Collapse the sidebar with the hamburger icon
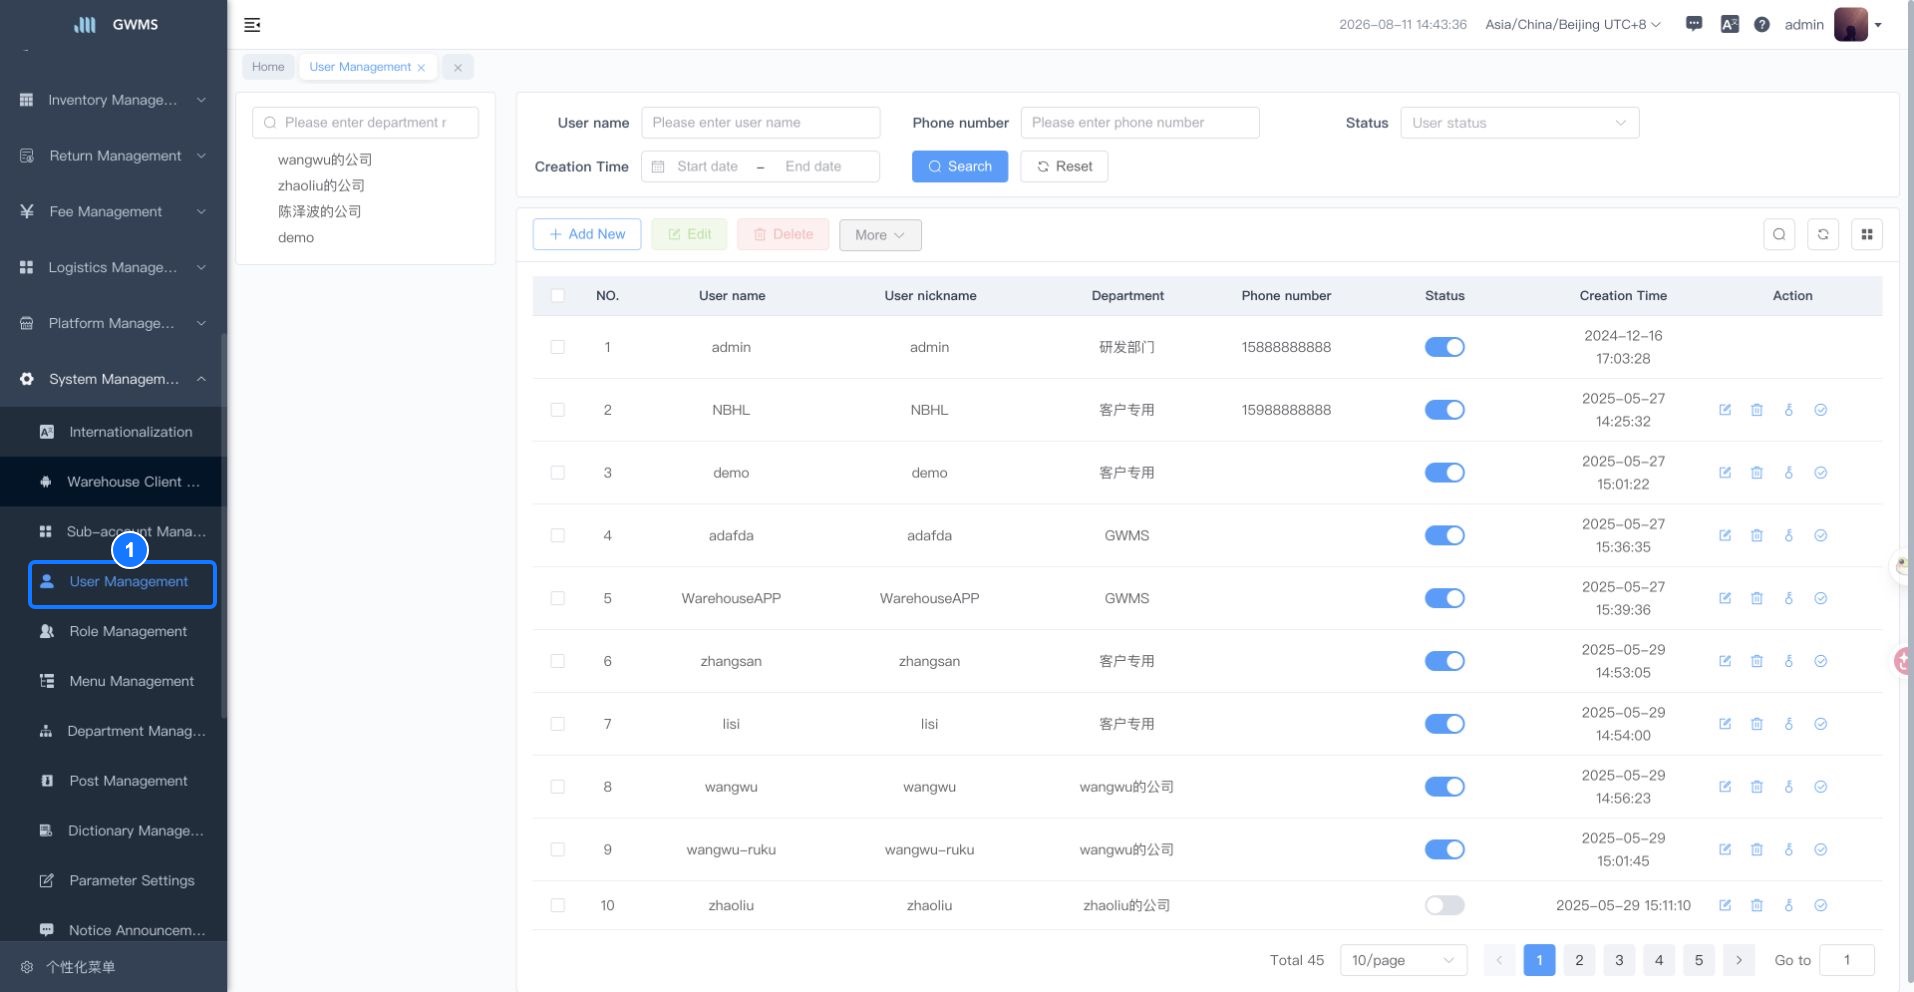Viewport: 1914px width, 992px height. tap(252, 25)
